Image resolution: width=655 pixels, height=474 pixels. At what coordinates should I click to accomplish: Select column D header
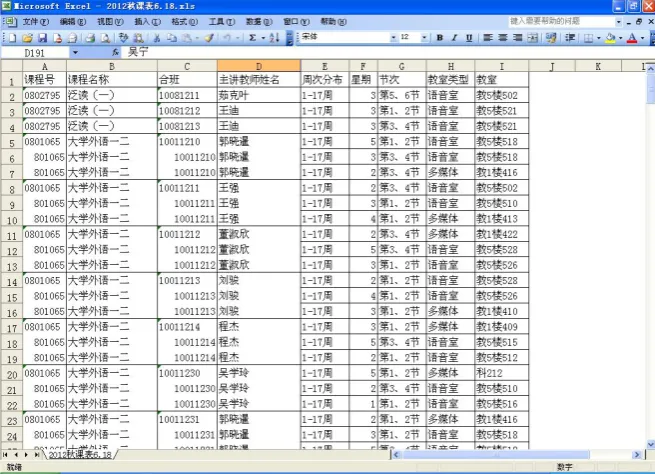(259, 66)
